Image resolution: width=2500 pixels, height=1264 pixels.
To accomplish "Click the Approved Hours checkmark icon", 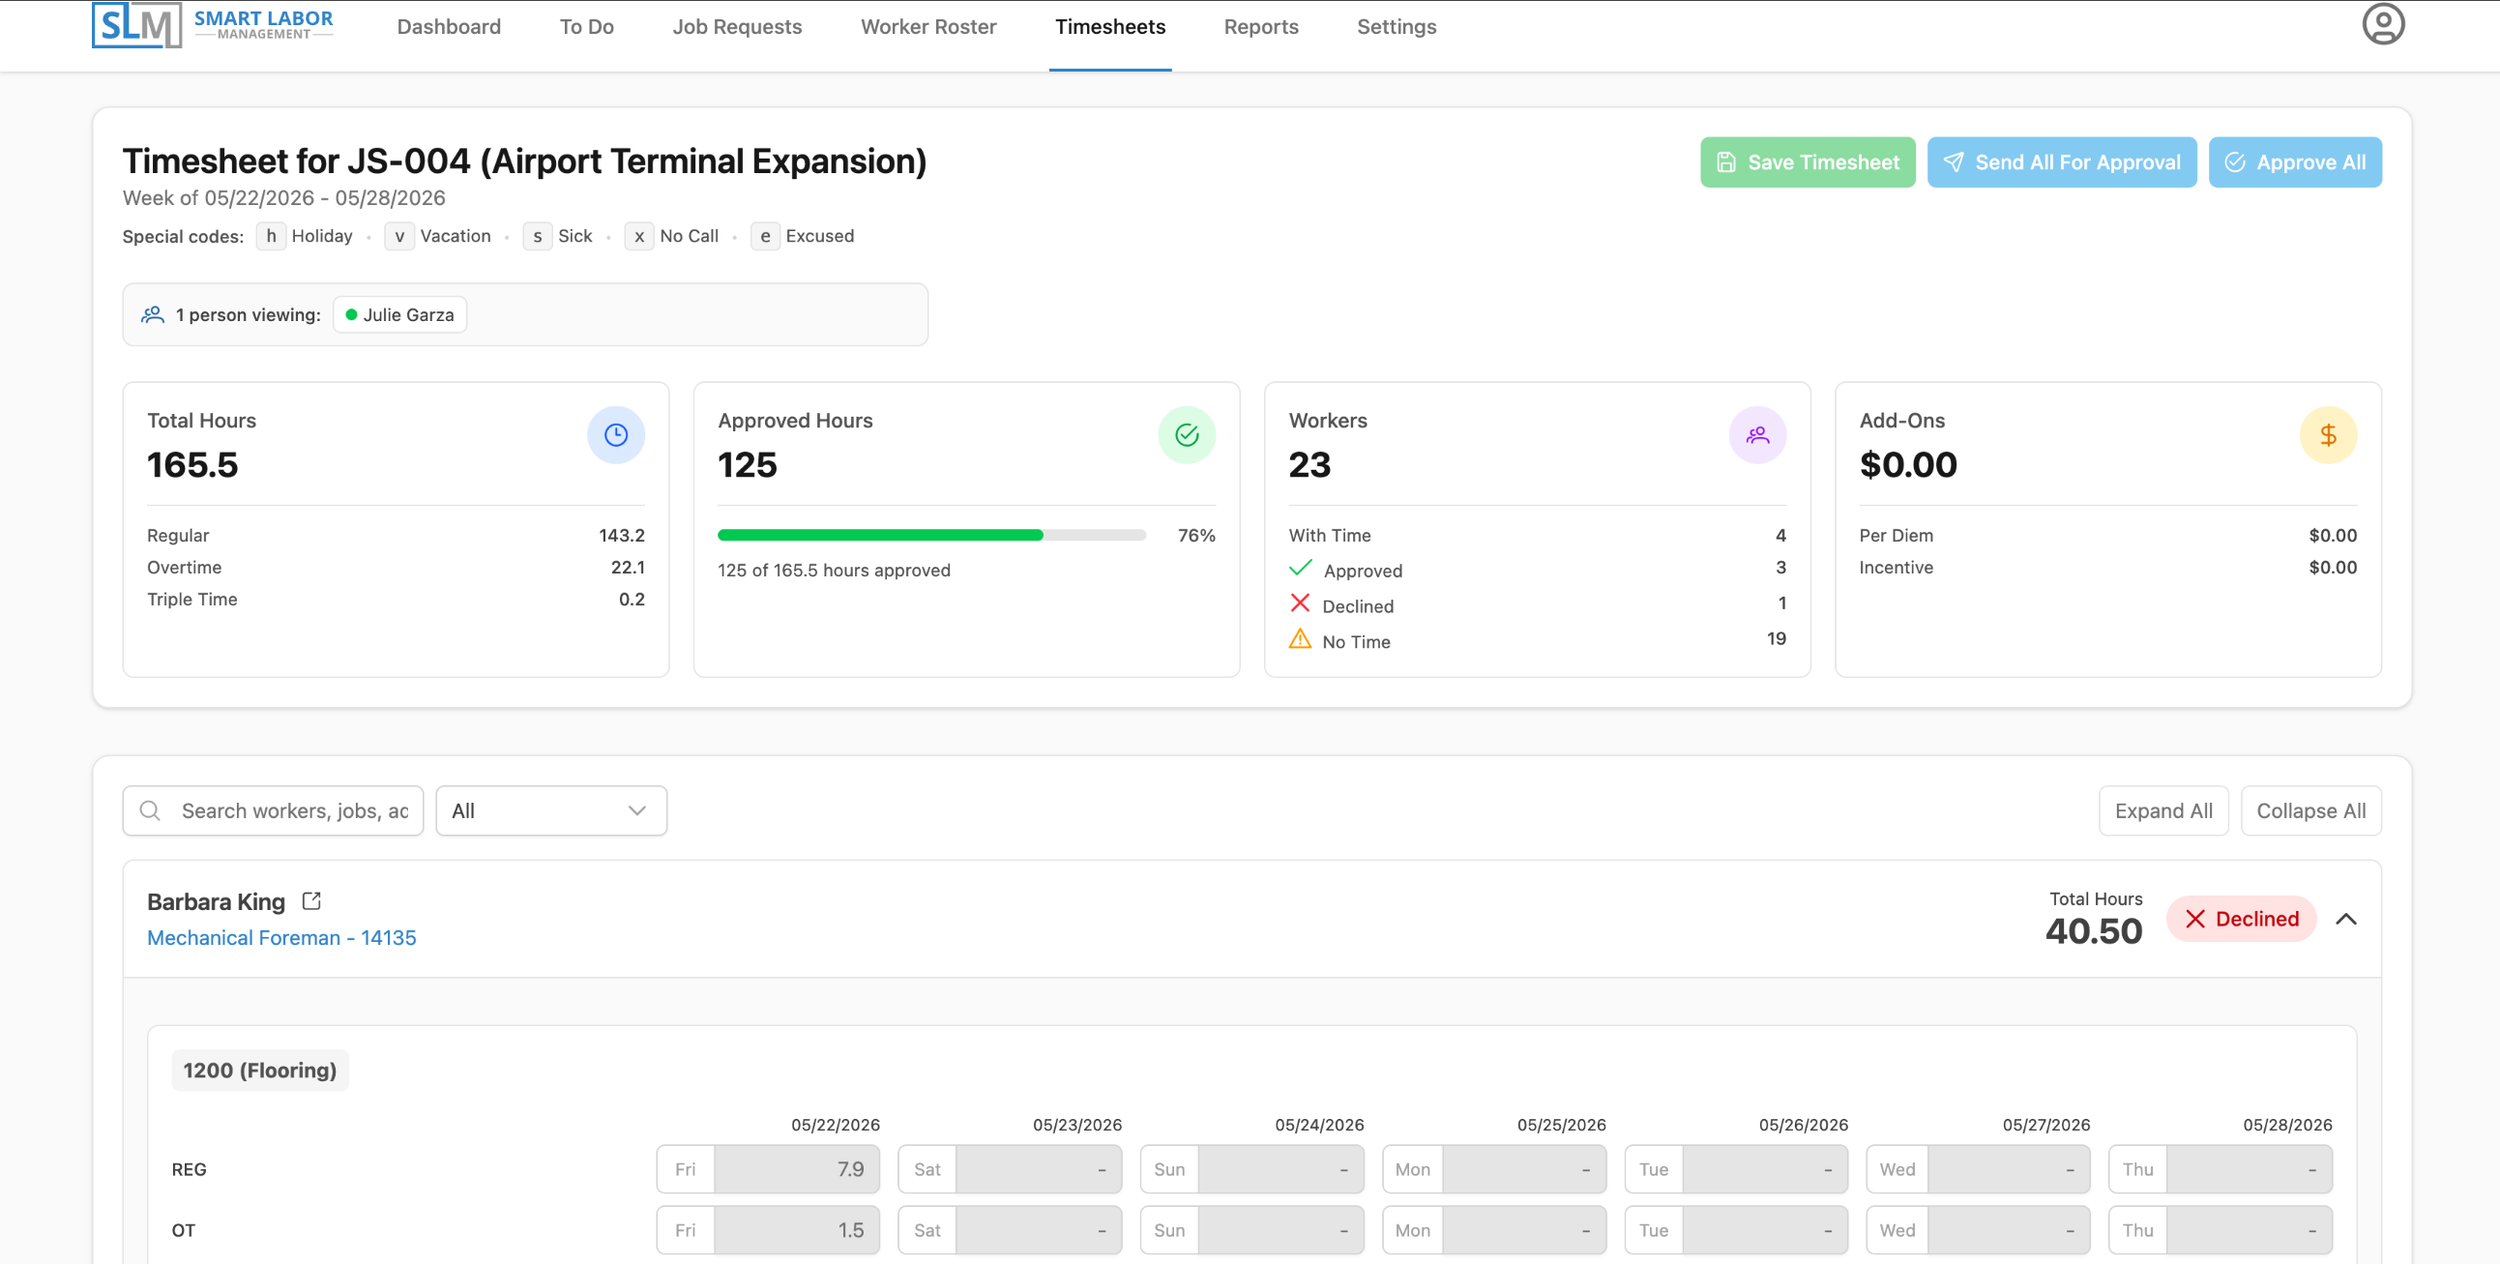I will point(1187,435).
